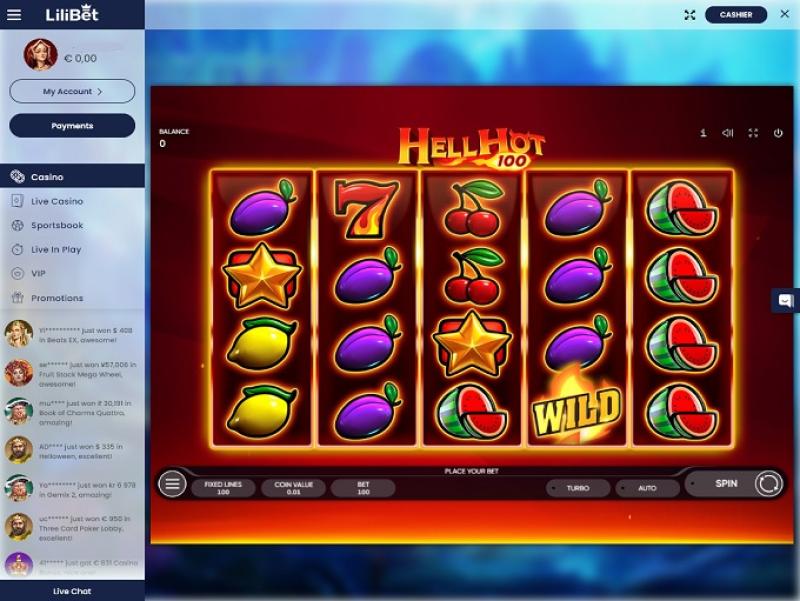800x601 pixels.
Task: Toggle Turbo mode
Action: coord(578,488)
